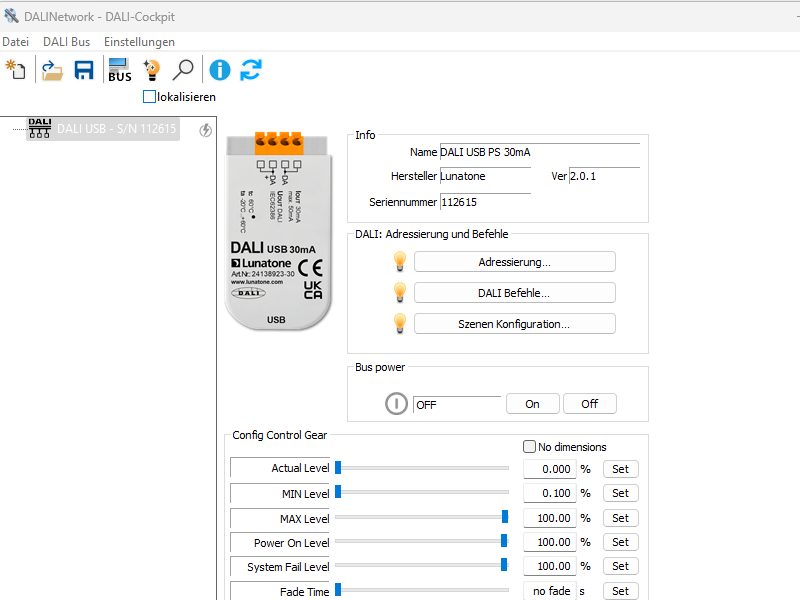This screenshot has width=800, height=600.
Task: Save with the floppy disk icon
Action: [x=84, y=70]
